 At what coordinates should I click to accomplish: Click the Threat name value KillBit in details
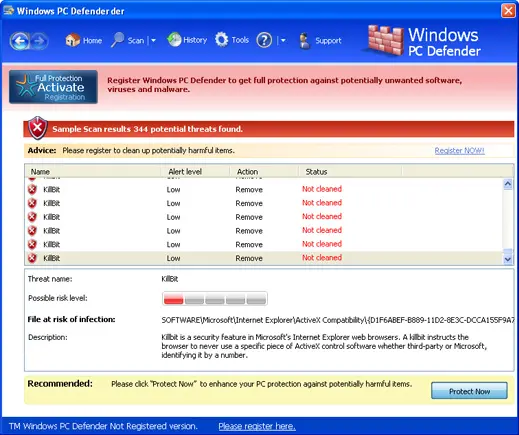(170, 279)
